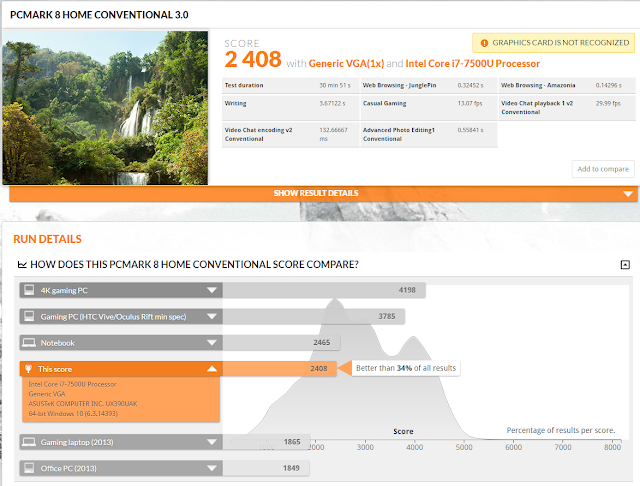Click the Casual Gaming result
Viewport: 640px width, 486px height.
tap(429, 108)
